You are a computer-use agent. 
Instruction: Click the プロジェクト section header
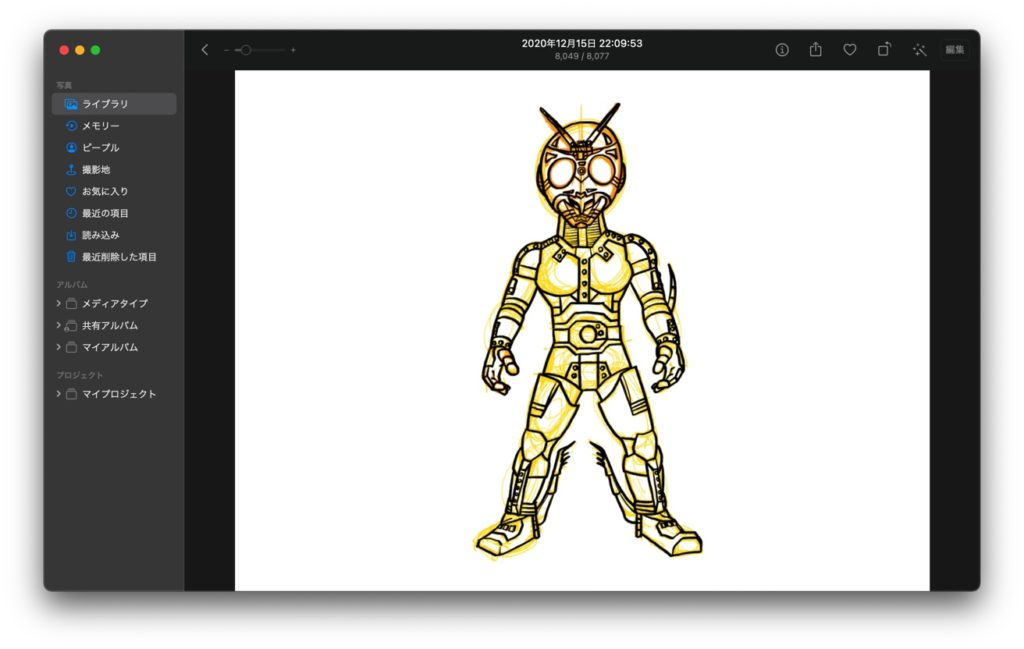[x=80, y=375]
